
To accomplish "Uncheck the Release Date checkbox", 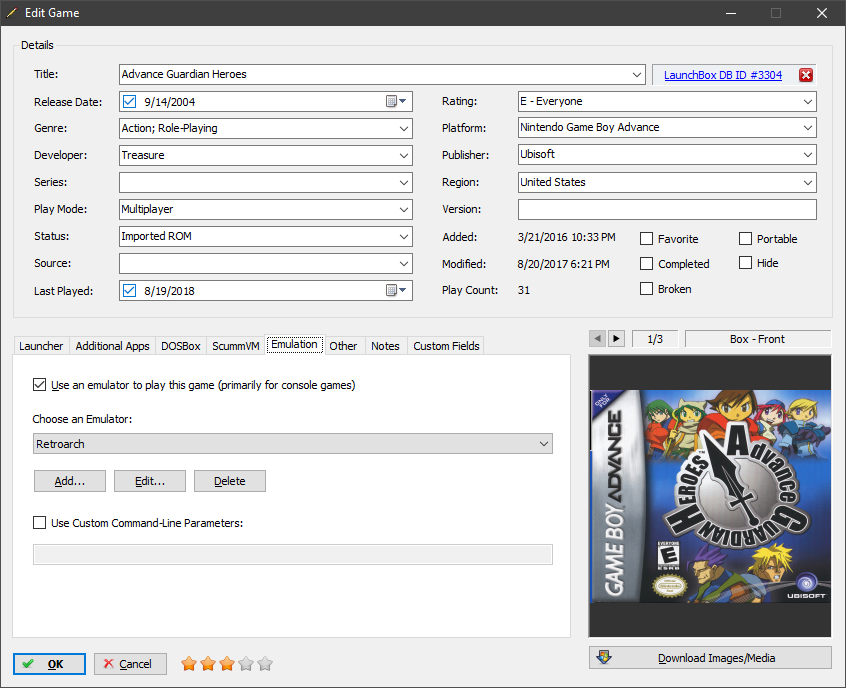I will point(129,101).
